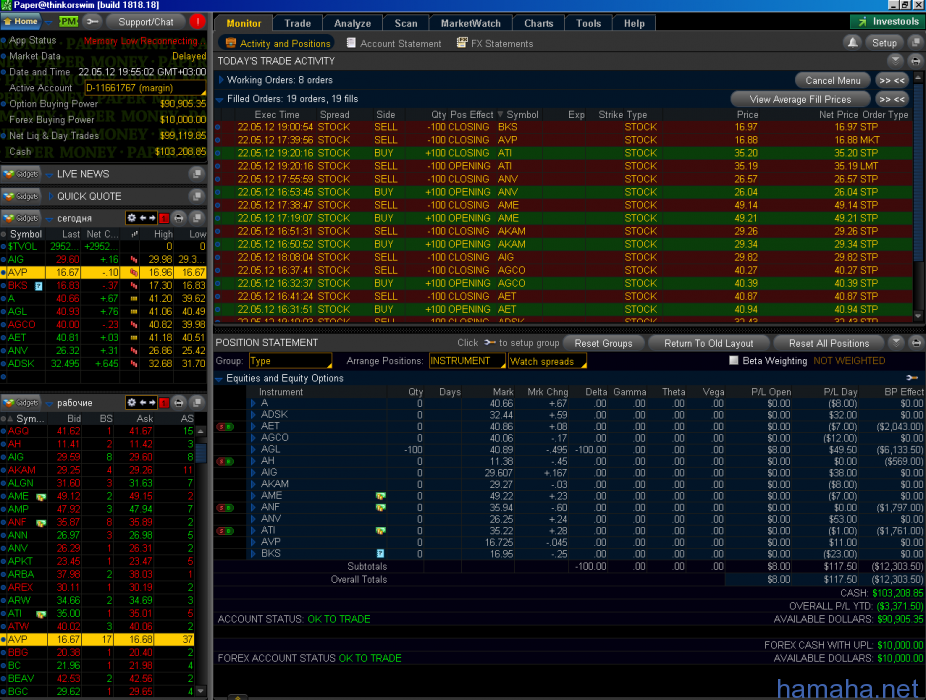Open the Account Statement sub-tab
Screen dimensions: 926x700
[394, 43]
